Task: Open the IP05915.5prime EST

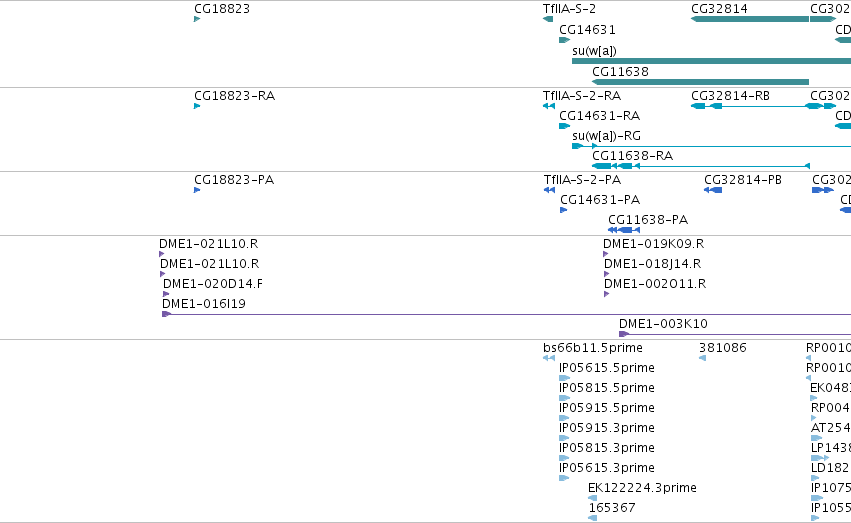Action: (x=564, y=418)
